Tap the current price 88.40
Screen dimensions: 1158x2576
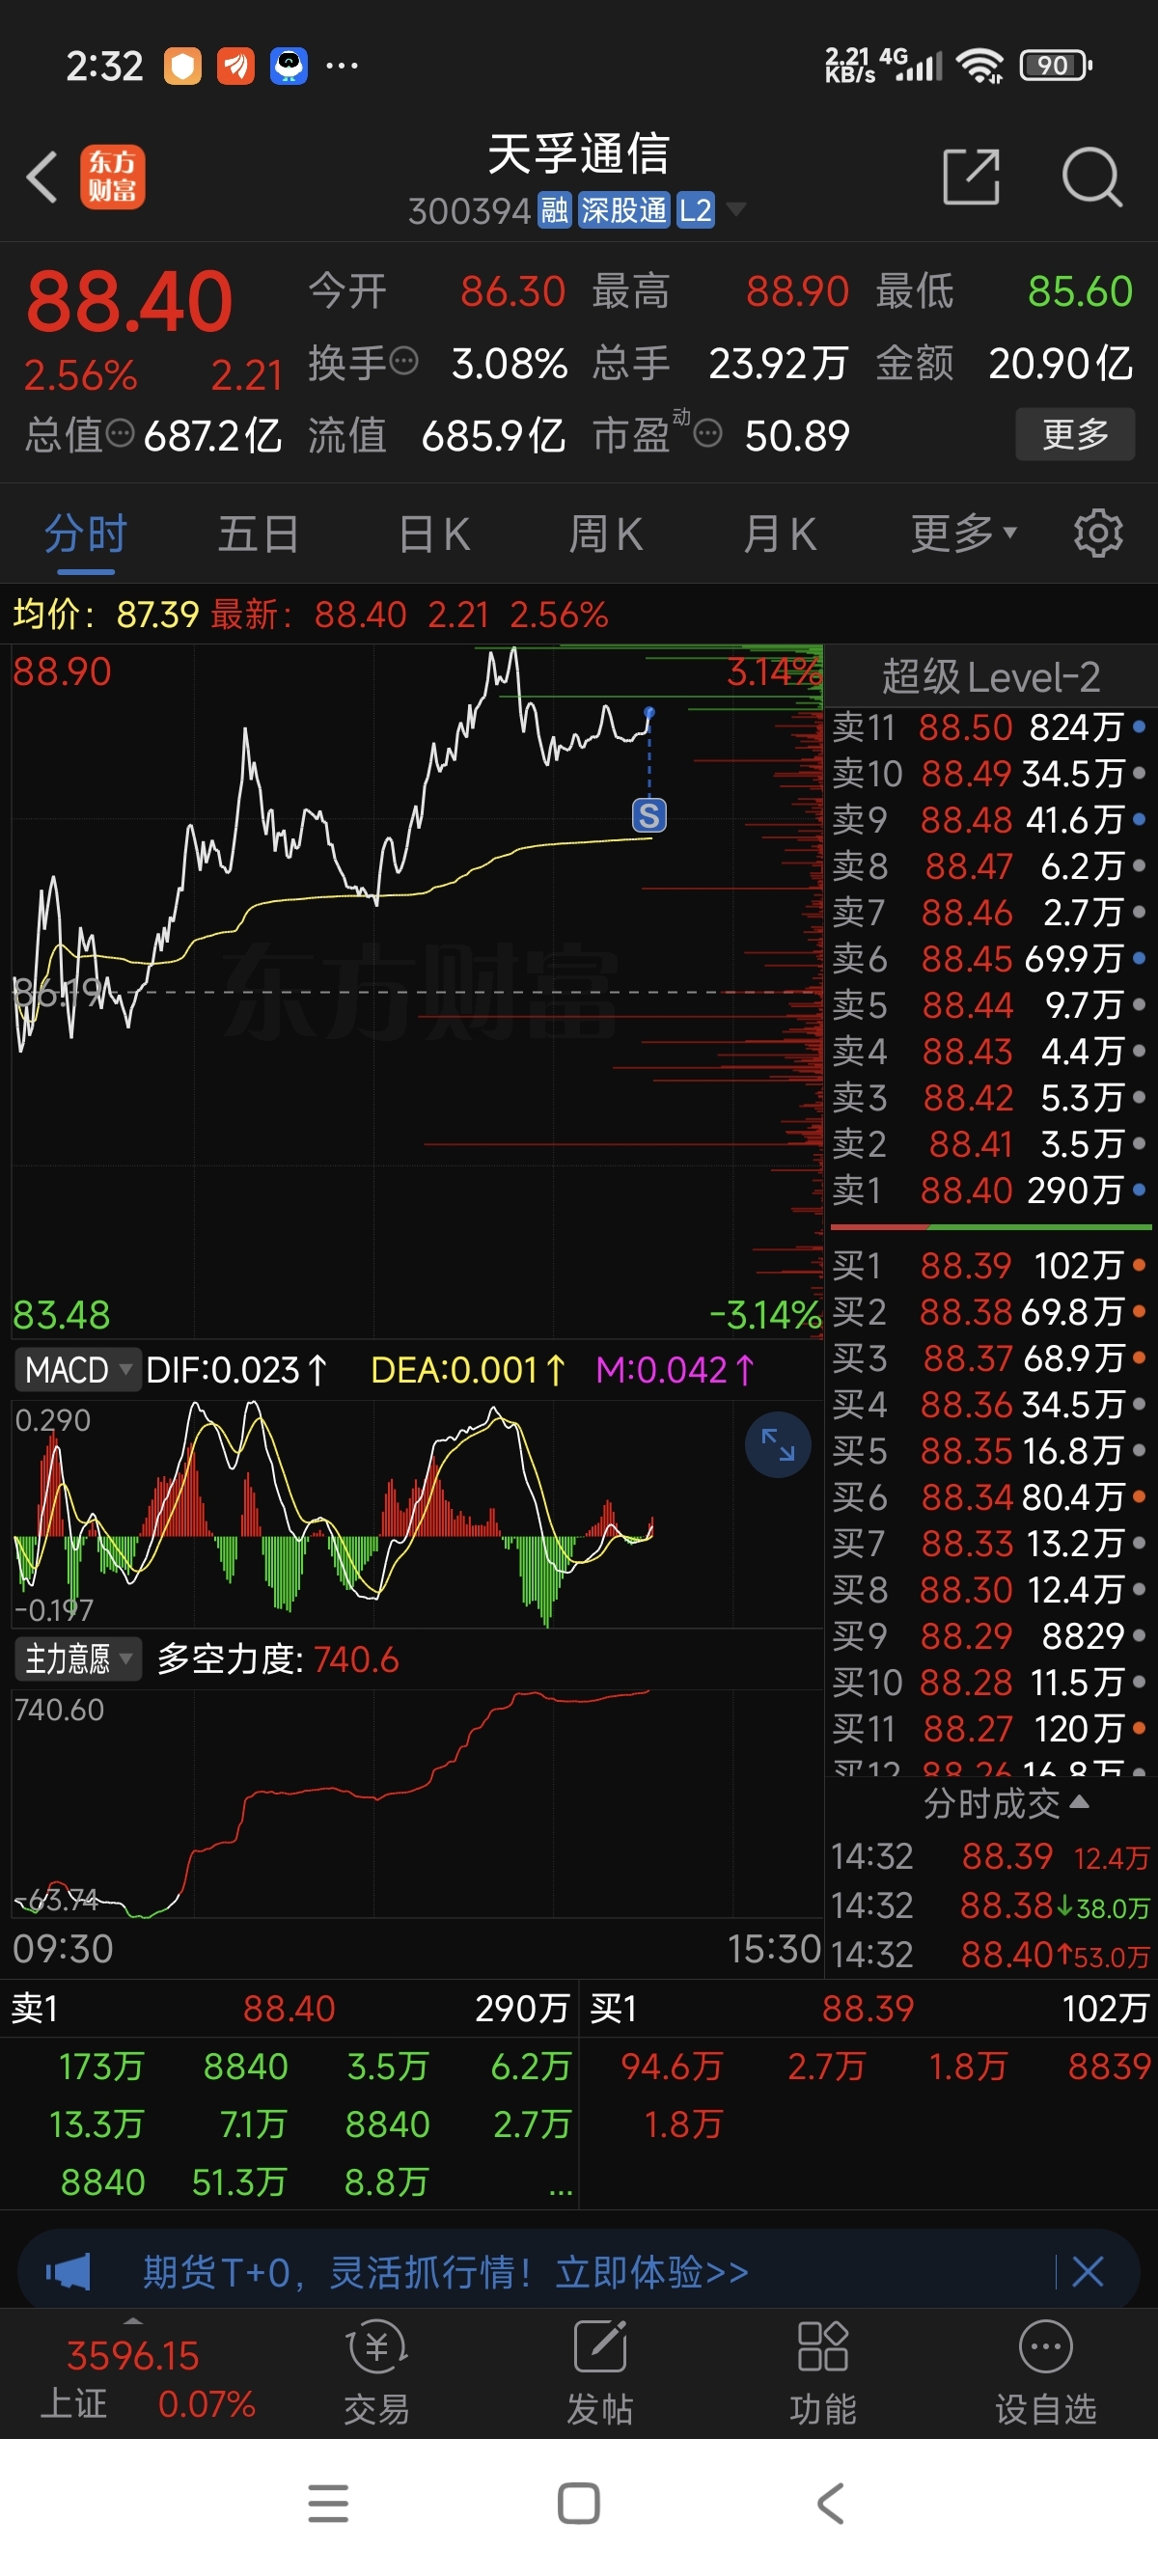[x=129, y=301]
